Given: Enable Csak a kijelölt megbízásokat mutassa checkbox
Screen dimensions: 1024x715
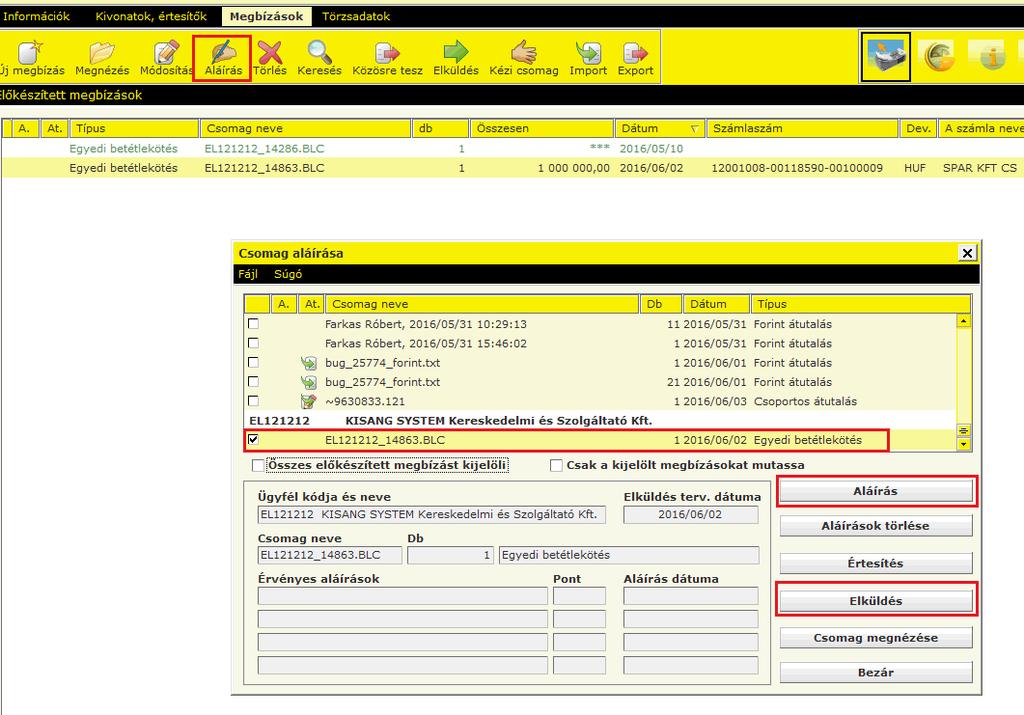Looking at the screenshot, I should [x=556, y=465].
